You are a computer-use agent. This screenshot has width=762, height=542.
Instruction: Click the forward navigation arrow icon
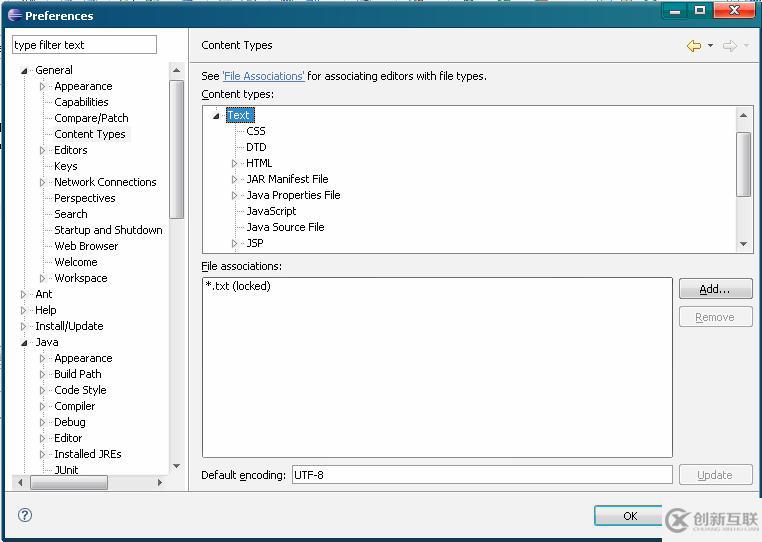point(729,46)
